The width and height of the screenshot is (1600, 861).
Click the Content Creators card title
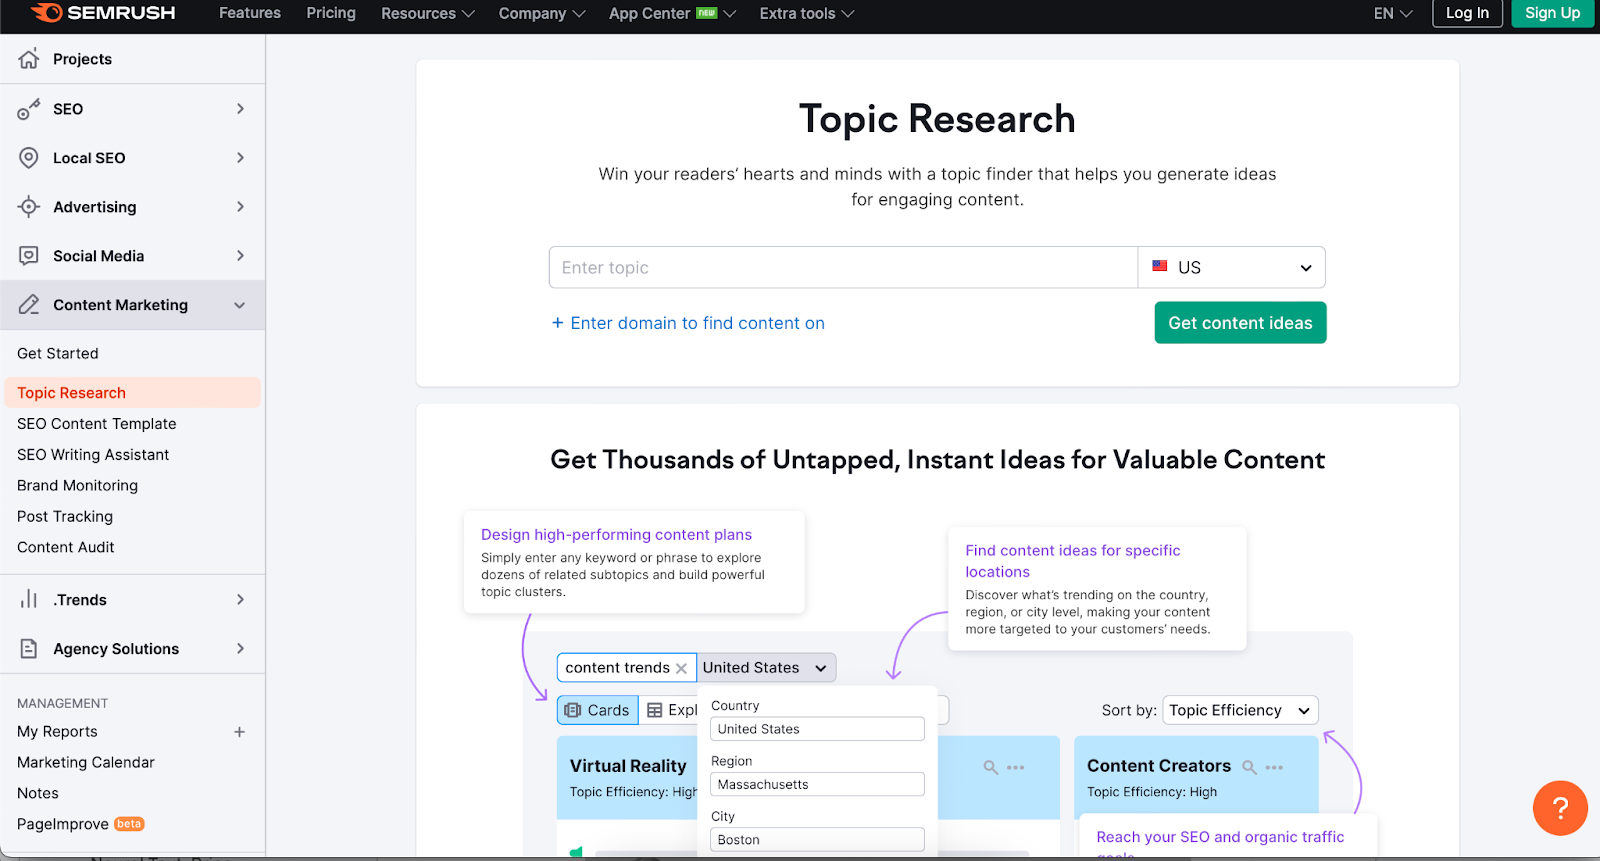(1159, 766)
